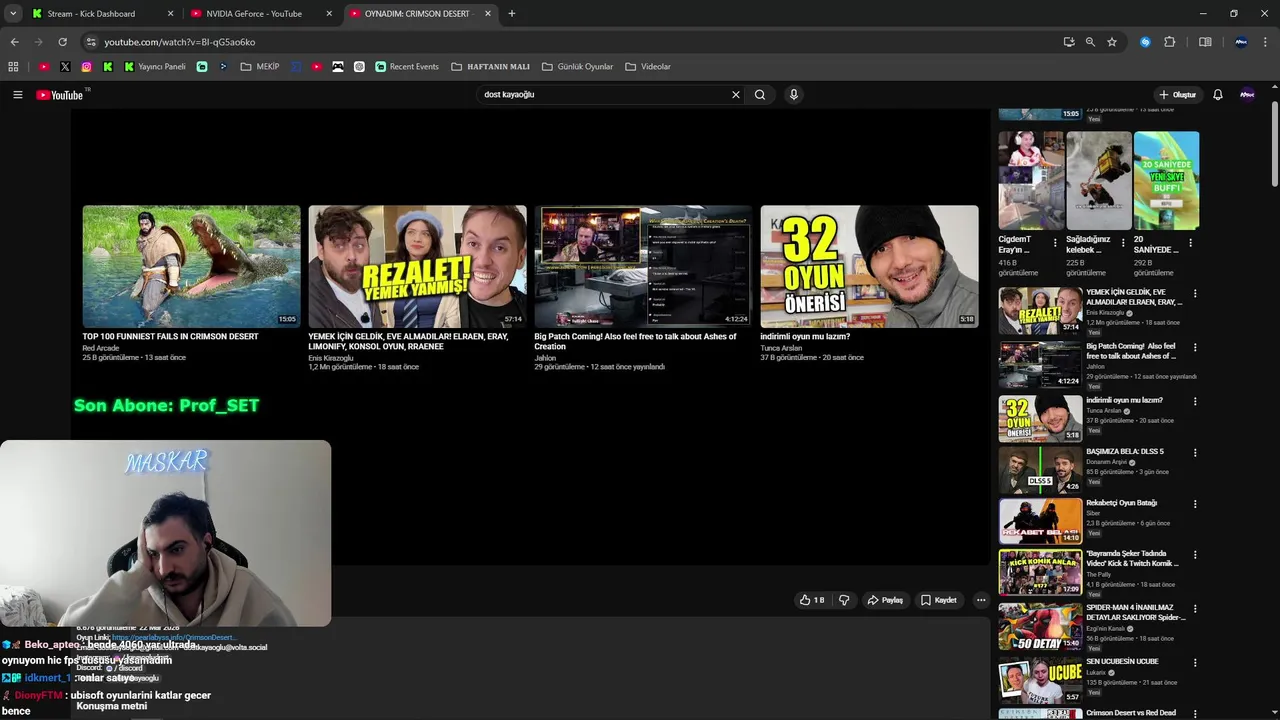Dislike the video with thumbs down
Image resolution: width=1280 pixels, height=720 pixels.
click(x=844, y=600)
